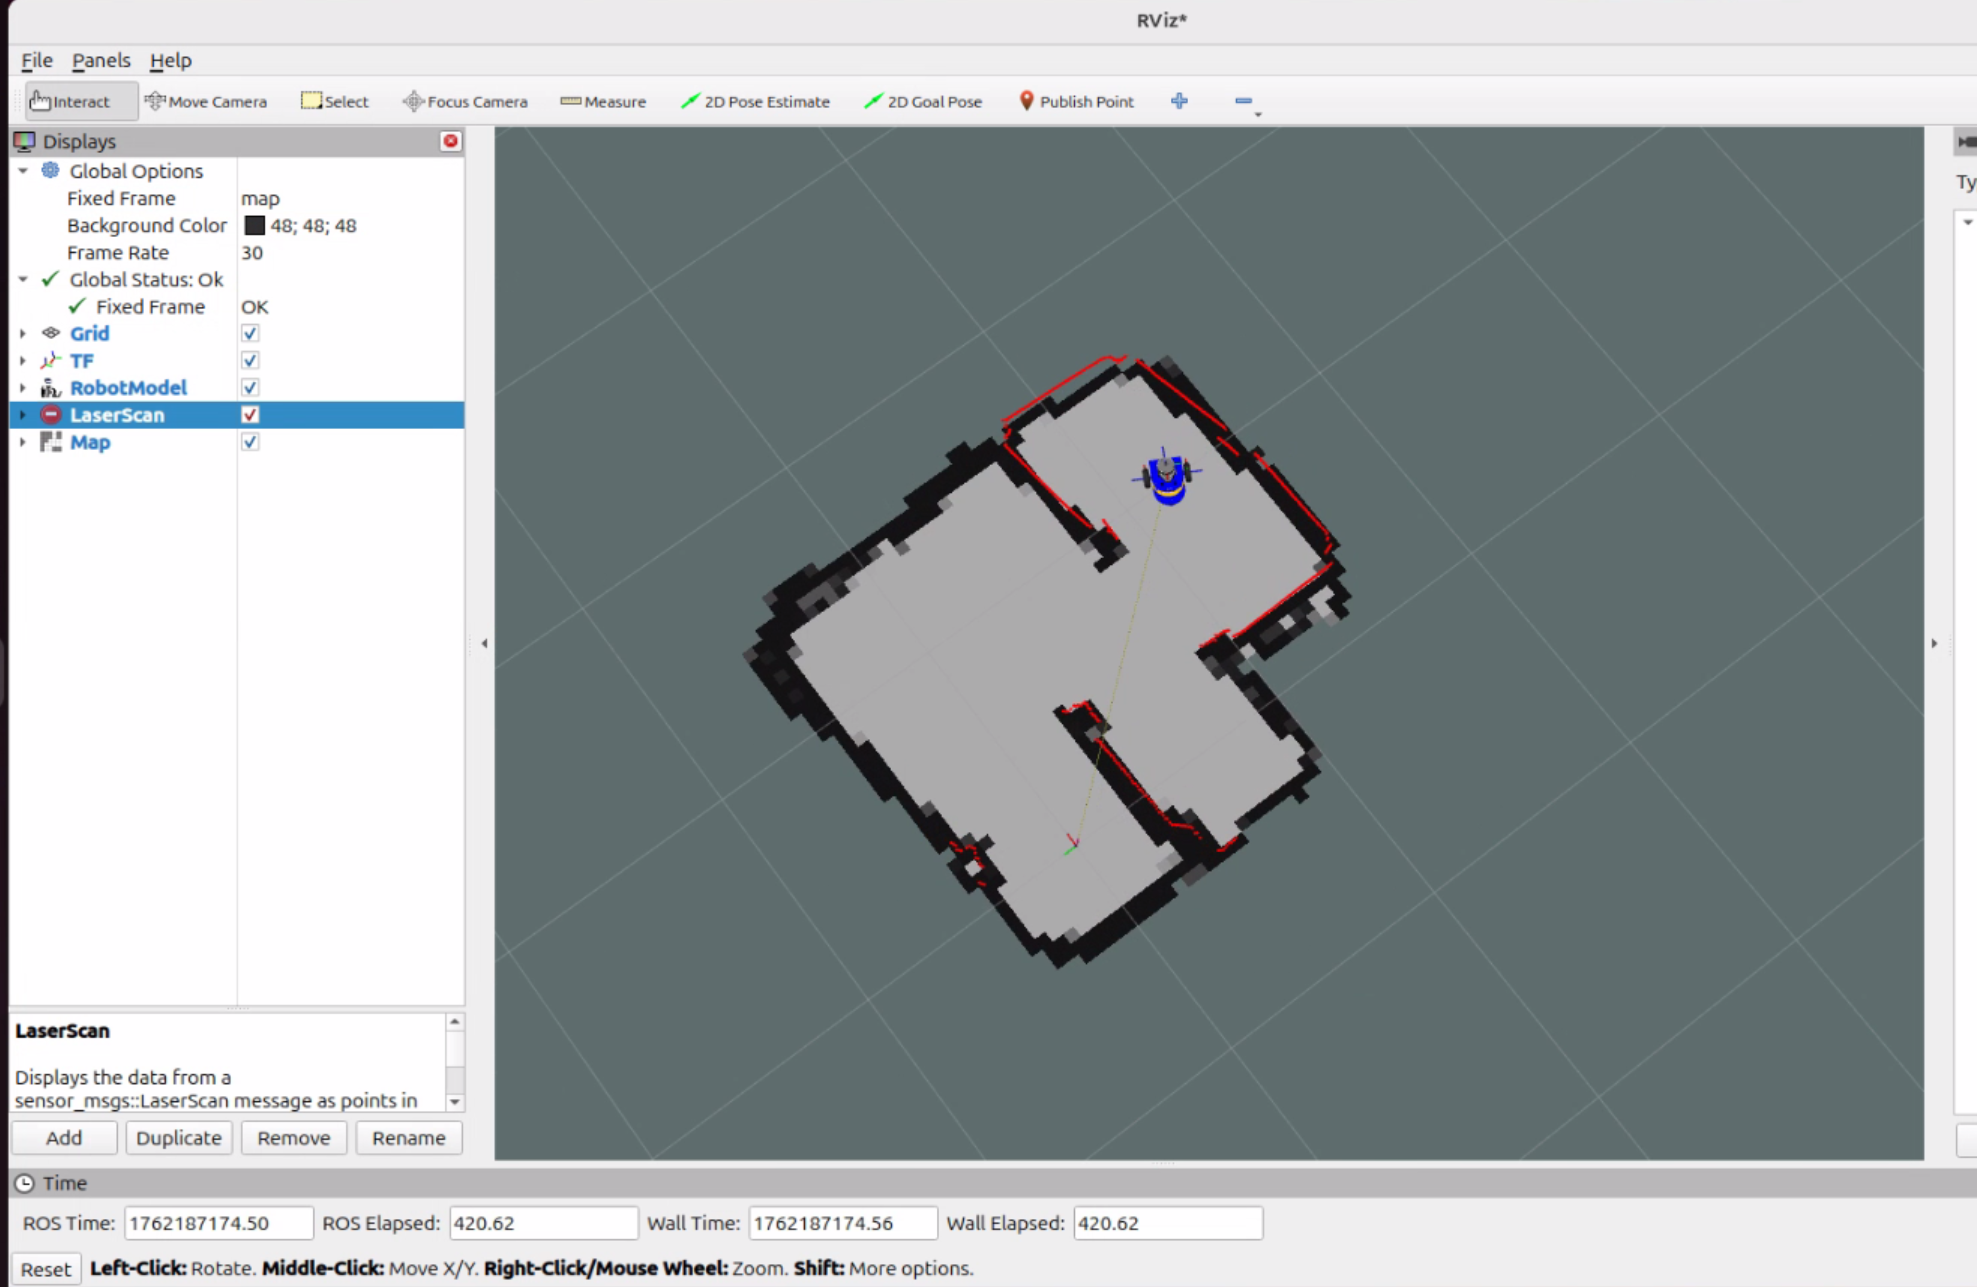Expand the TF display tree item
This screenshot has height=1287, width=1977.
pyautogui.click(x=22, y=360)
